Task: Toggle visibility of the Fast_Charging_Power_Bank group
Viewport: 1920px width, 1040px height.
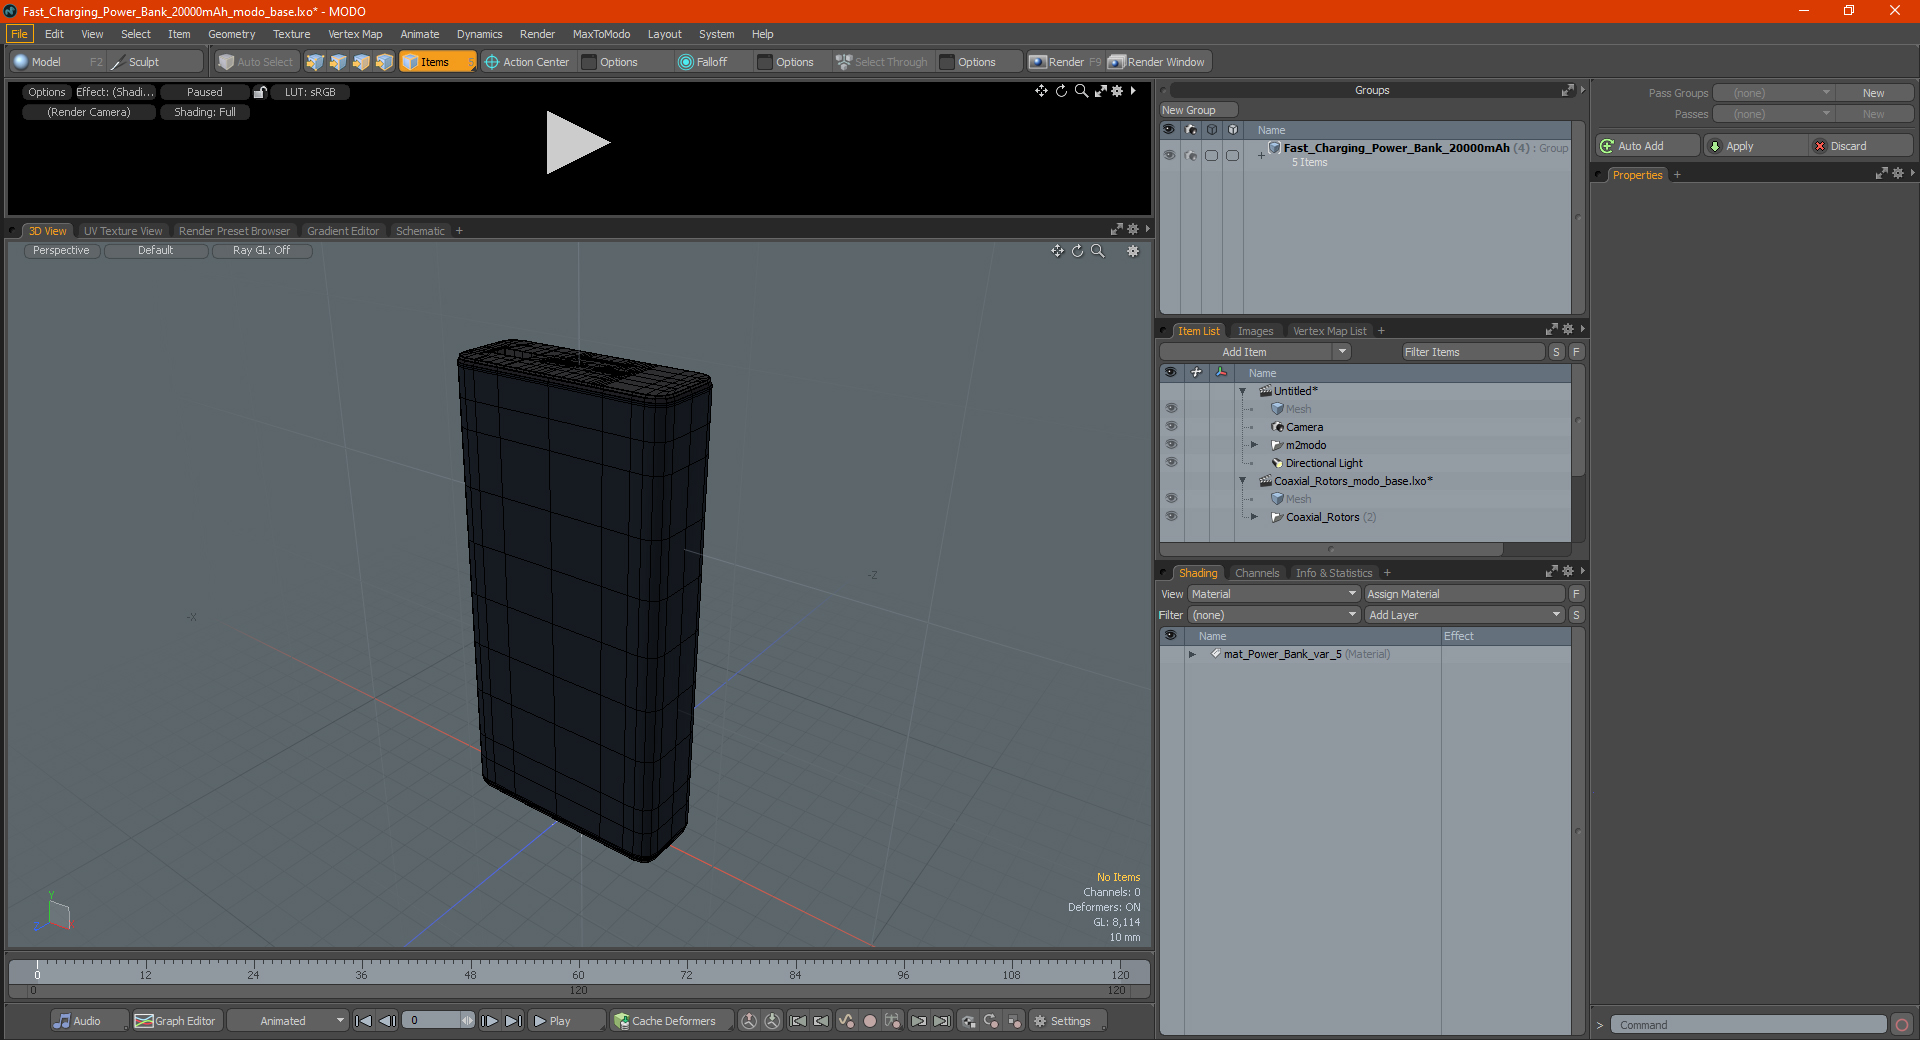Action: click(x=1169, y=155)
